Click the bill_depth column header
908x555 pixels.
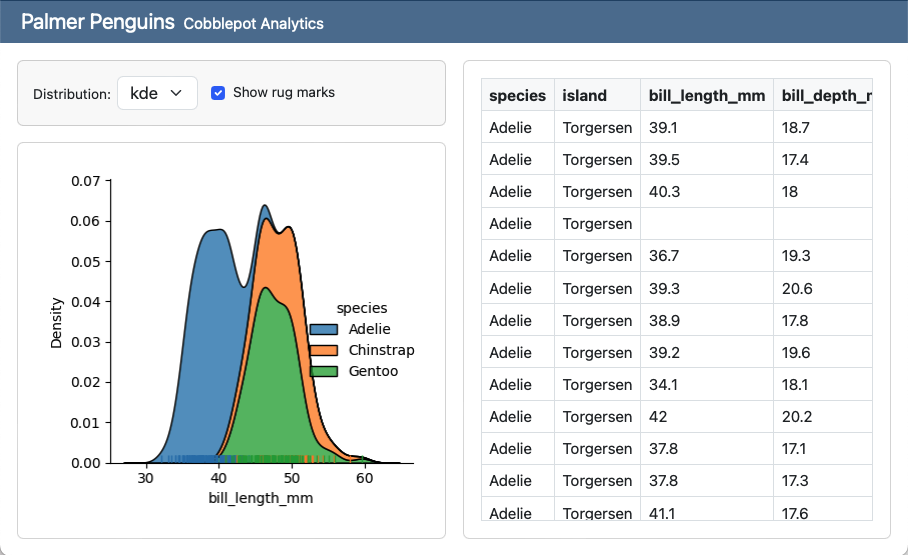point(824,96)
